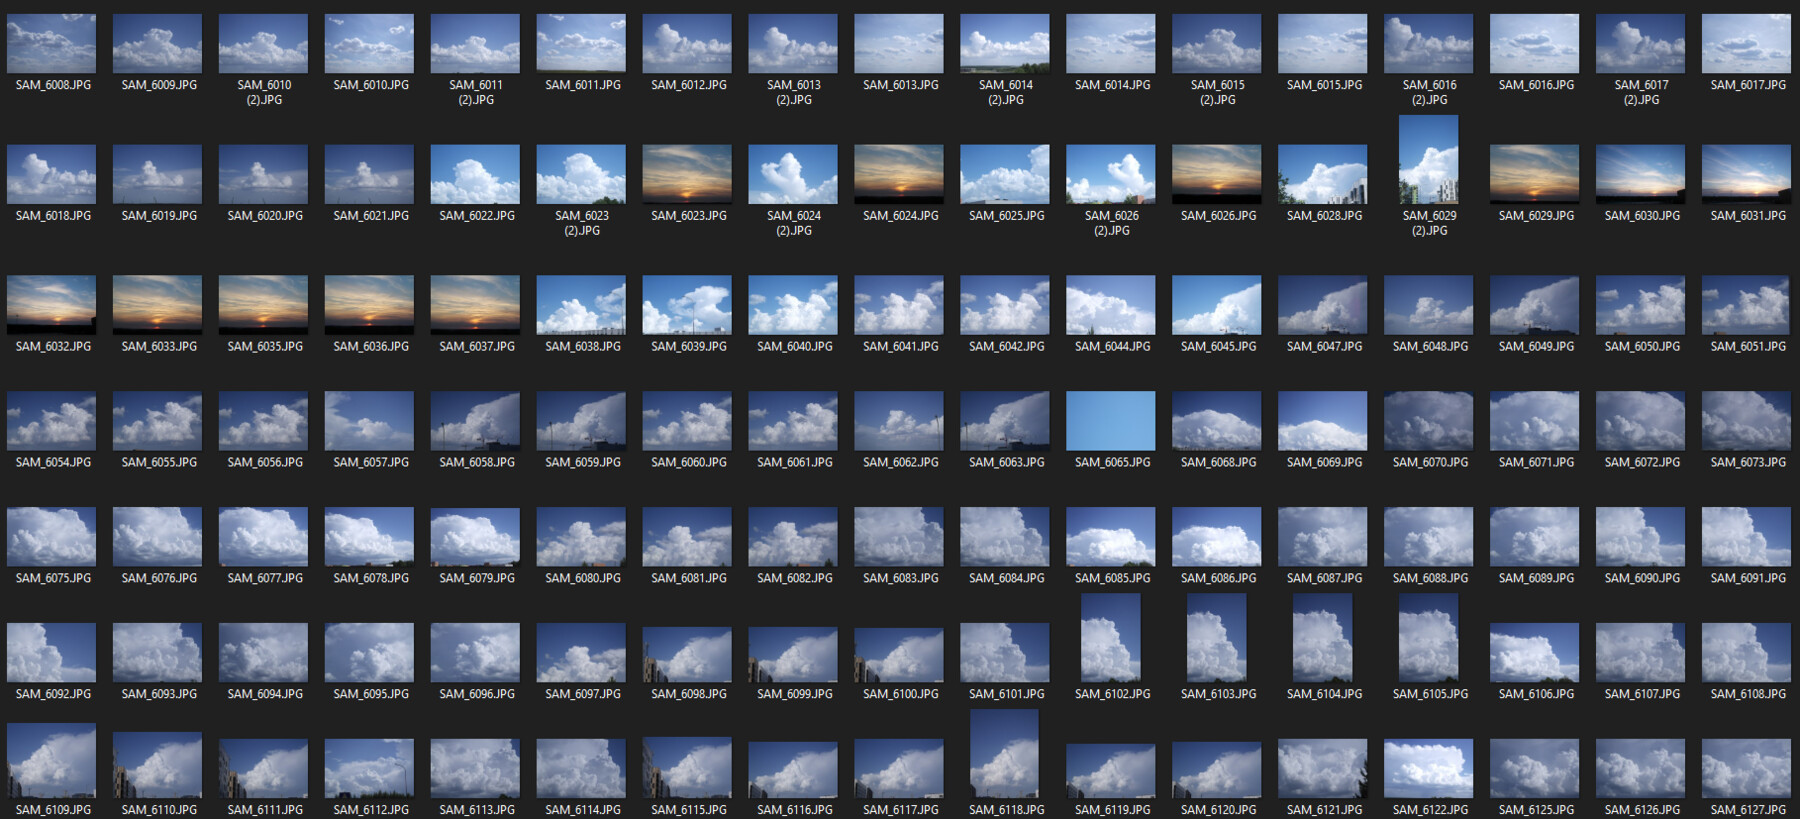Image resolution: width=1800 pixels, height=819 pixels.
Task: Select the SAM_6098.JPG thumbnail
Action: pos(688,655)
